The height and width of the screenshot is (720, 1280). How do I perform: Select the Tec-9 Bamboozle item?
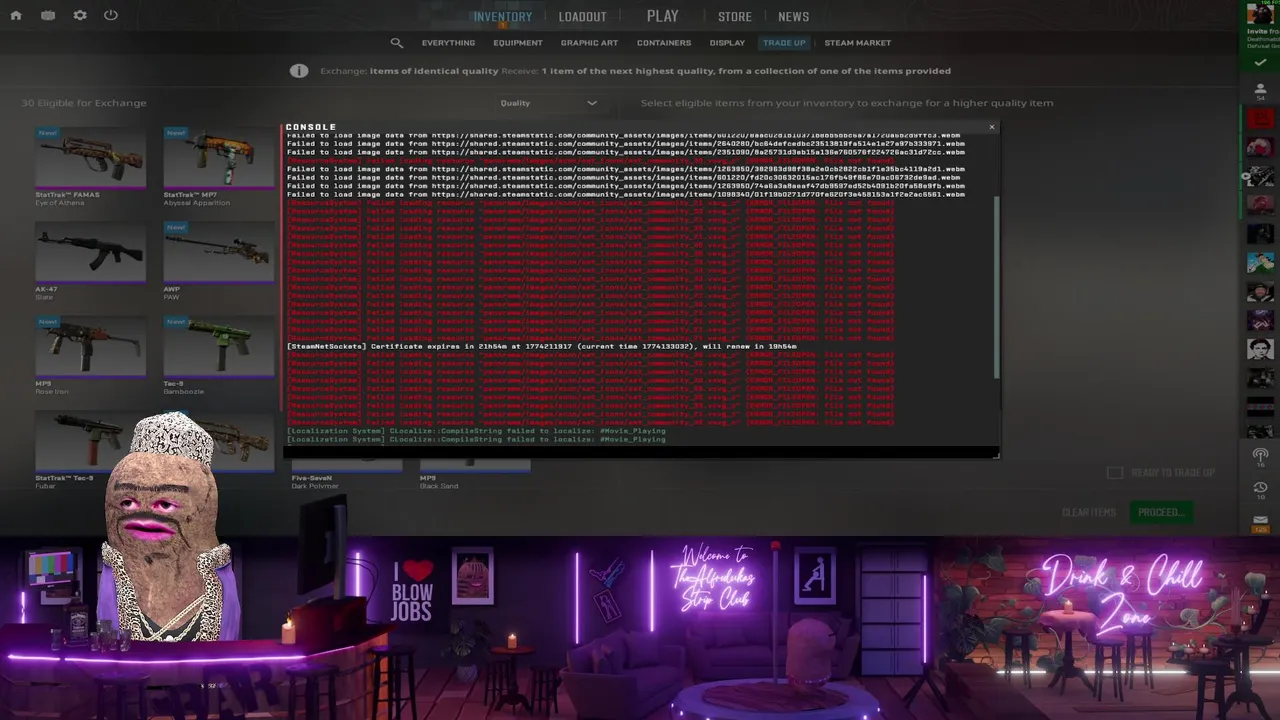point(218,355)
